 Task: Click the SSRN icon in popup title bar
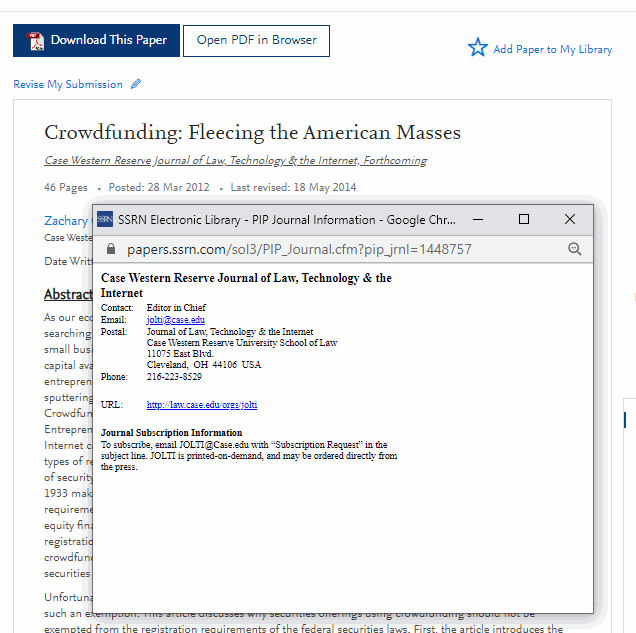coord(105,219)
